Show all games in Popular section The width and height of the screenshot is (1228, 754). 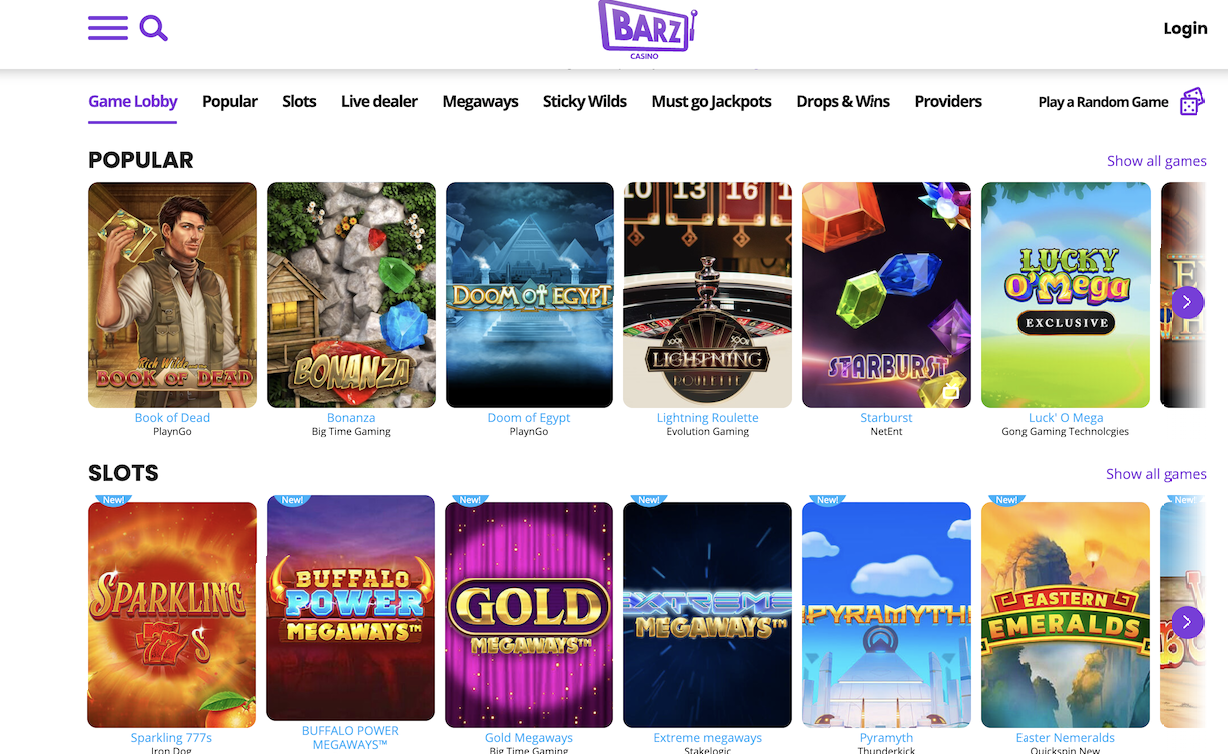click(1156, 161)
